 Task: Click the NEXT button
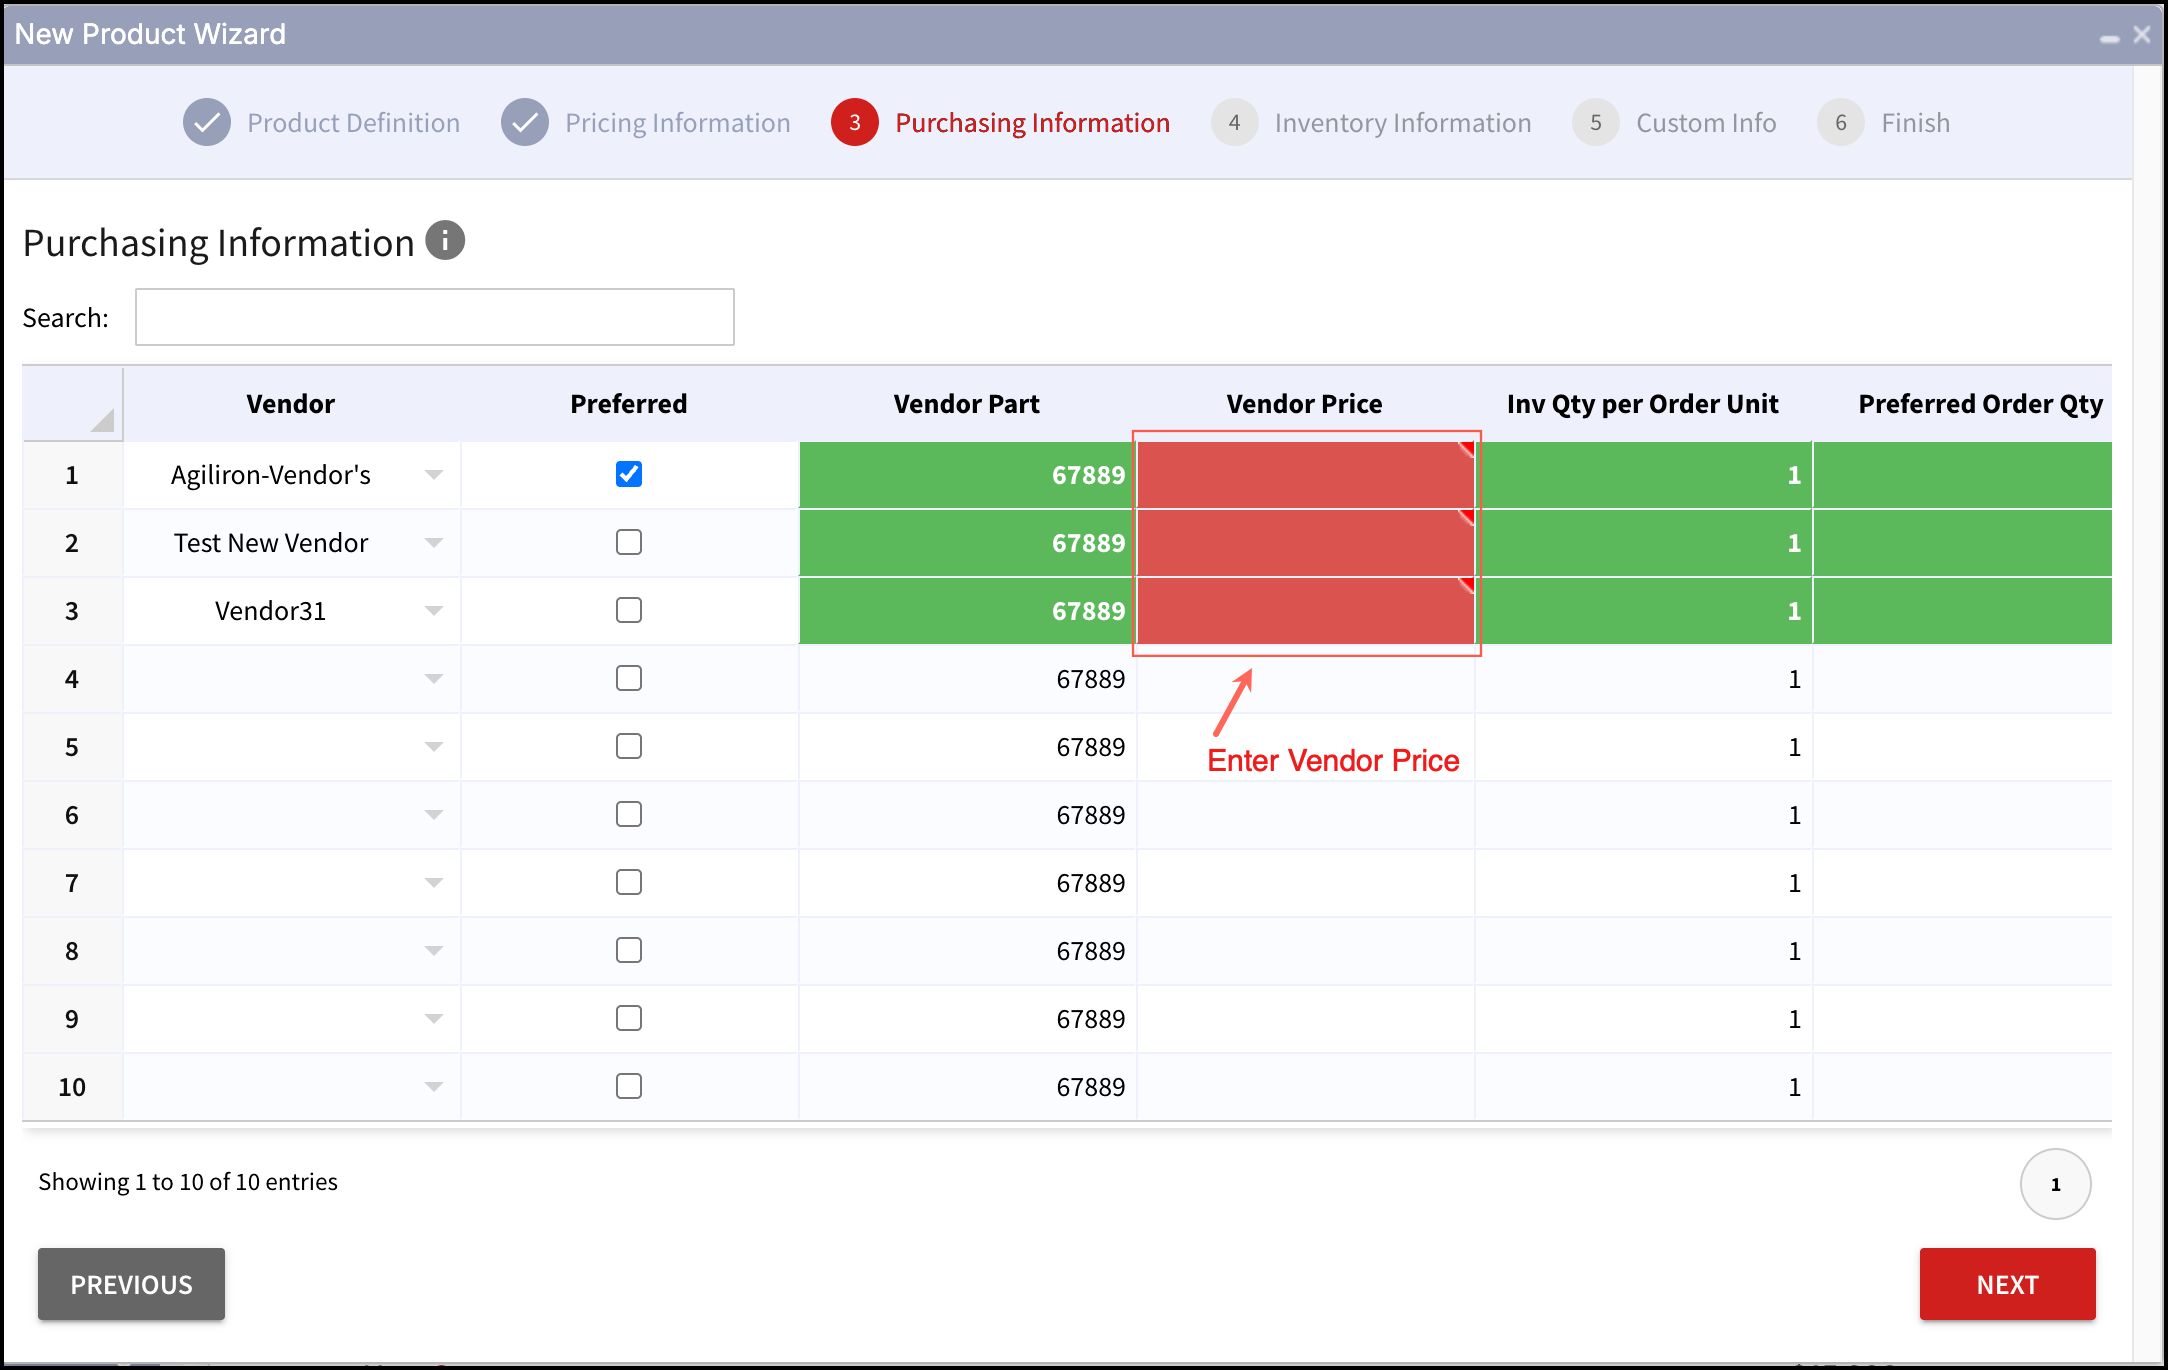click(x=2007, y=1284)
